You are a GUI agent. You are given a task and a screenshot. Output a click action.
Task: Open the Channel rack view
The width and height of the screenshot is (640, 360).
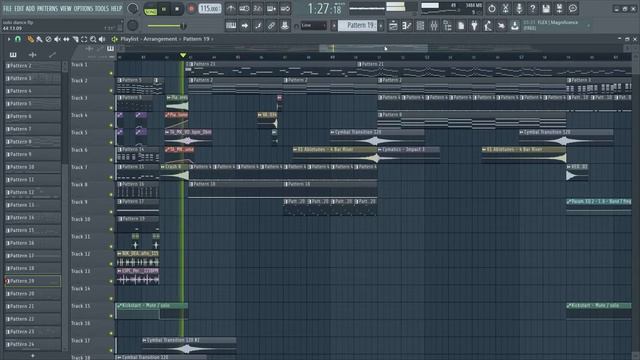(420, 26)
